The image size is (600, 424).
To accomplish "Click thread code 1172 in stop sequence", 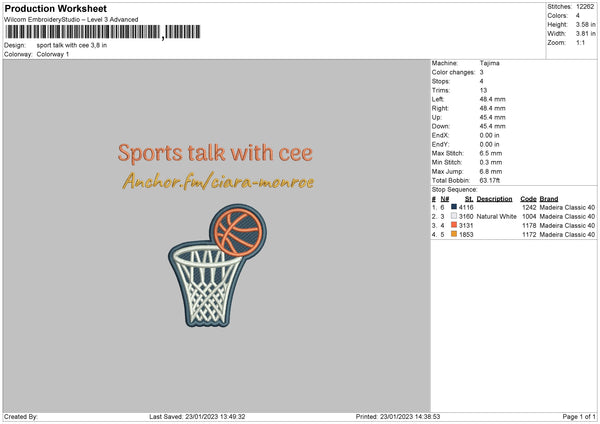I will coord(529,235).
